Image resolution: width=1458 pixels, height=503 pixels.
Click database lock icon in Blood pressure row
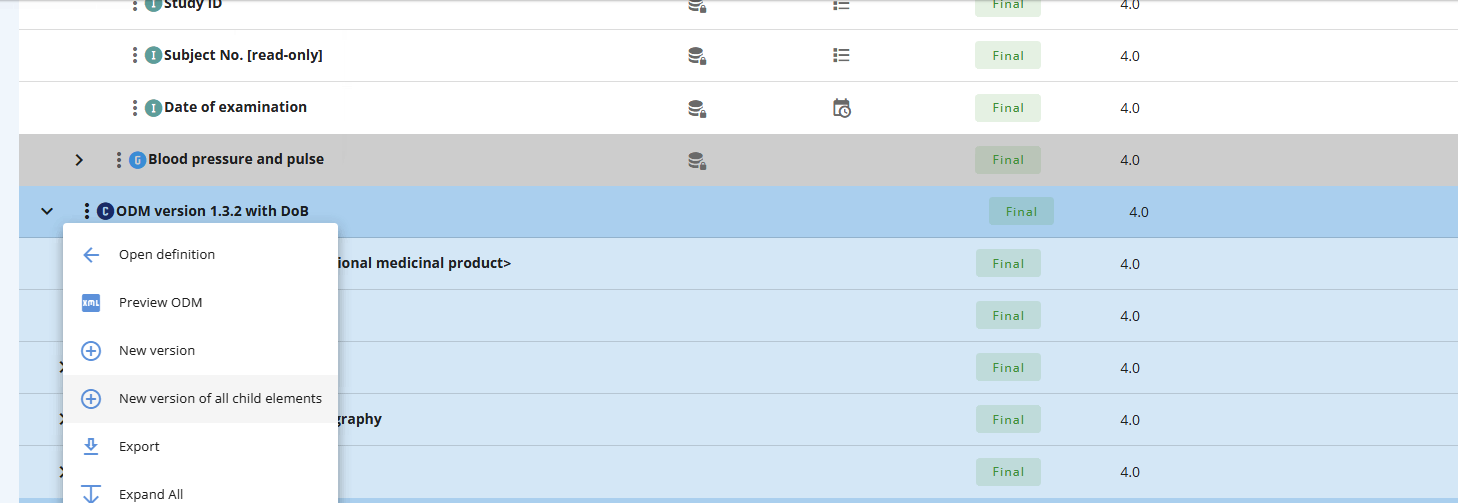[x=697, y=160]
